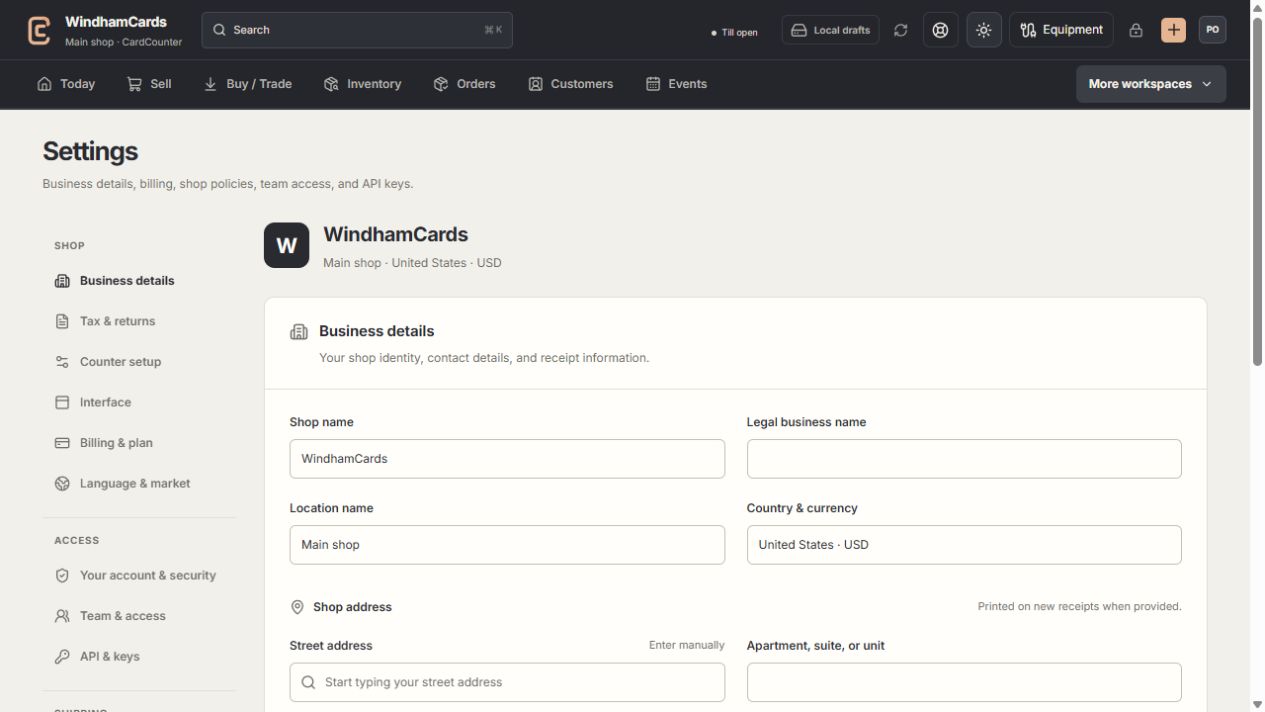The image size is (1265, 712).
Task: Click the Location name input field
Action: point(507,545)
